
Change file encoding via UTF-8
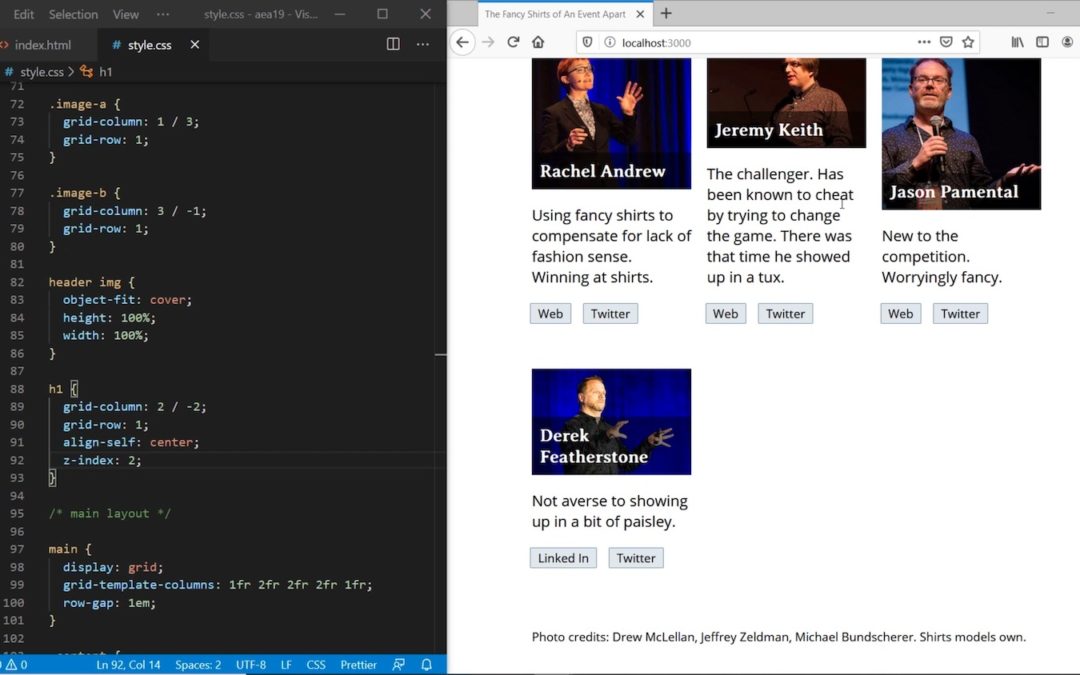[x=251, y=665]
